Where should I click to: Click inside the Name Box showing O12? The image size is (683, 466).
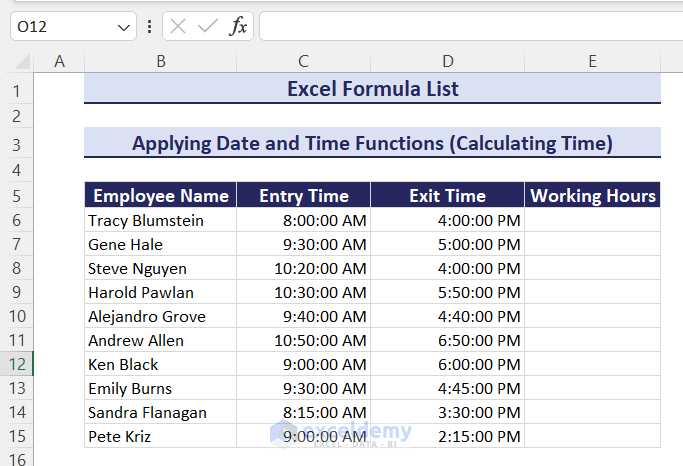point(60,27)
